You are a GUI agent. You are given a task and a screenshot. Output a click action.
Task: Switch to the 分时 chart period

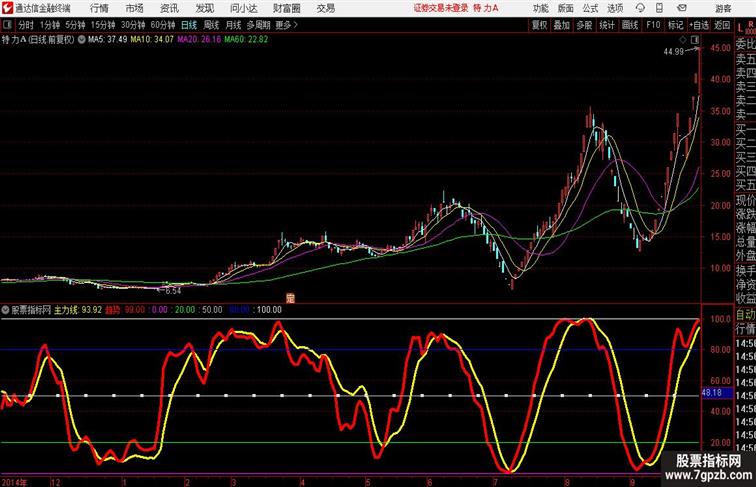(x=26, y=25)
